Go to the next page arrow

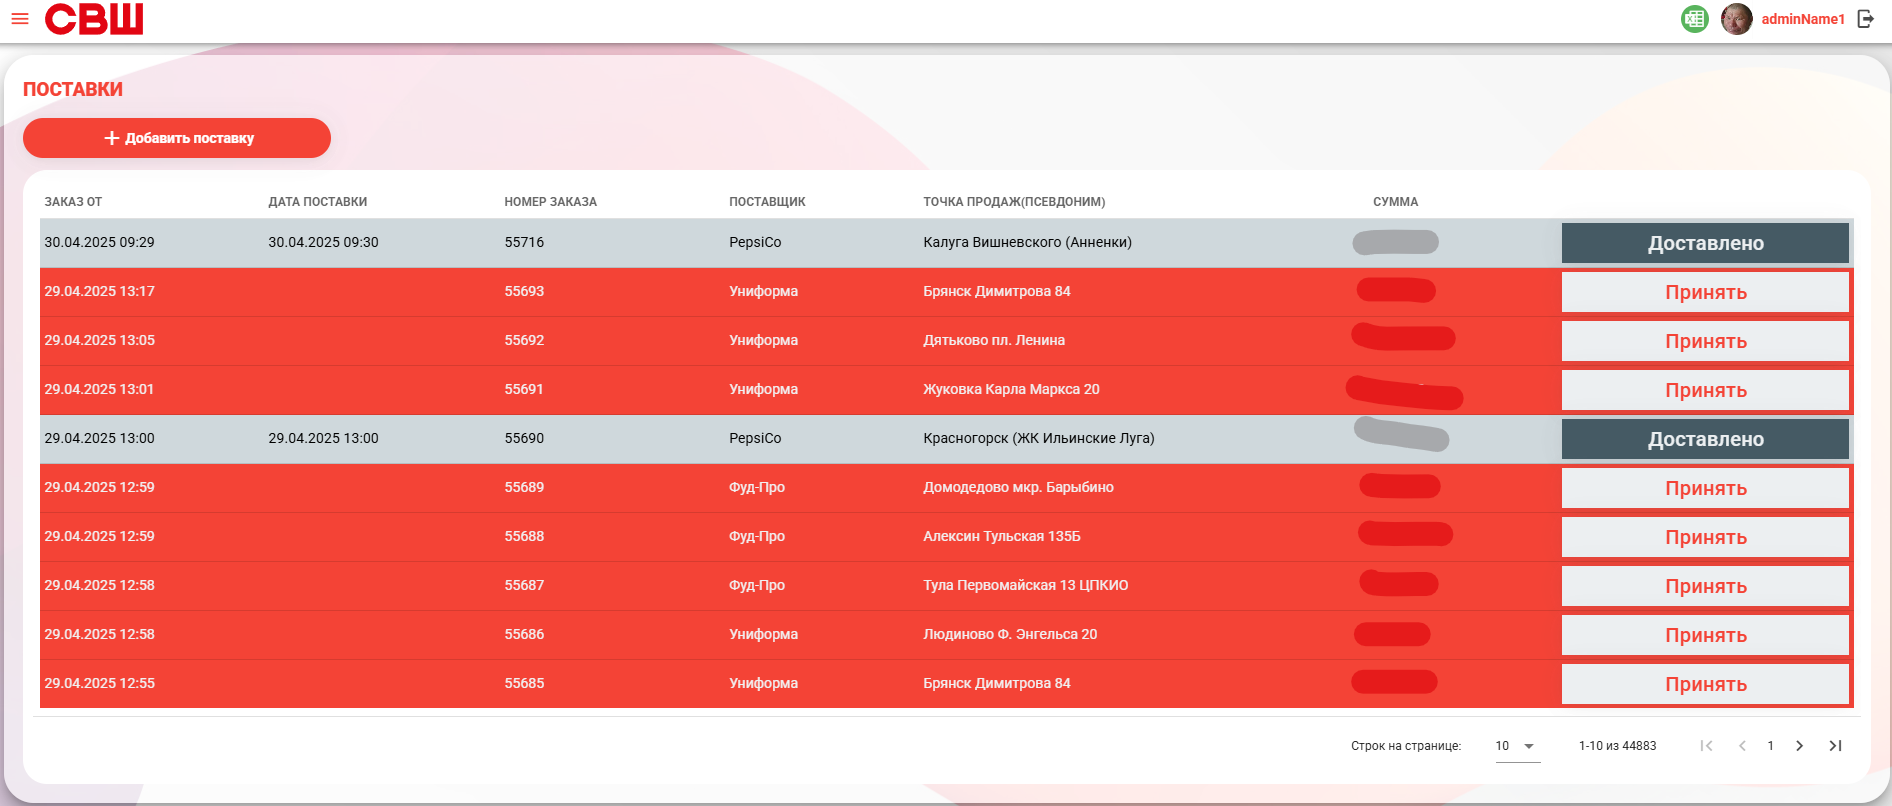[1800, 746]
